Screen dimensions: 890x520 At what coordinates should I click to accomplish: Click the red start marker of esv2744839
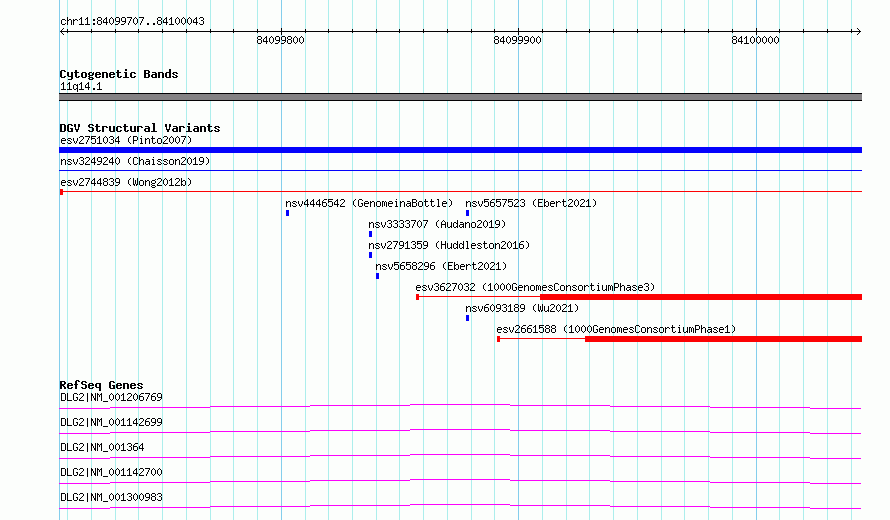point(61,192)
